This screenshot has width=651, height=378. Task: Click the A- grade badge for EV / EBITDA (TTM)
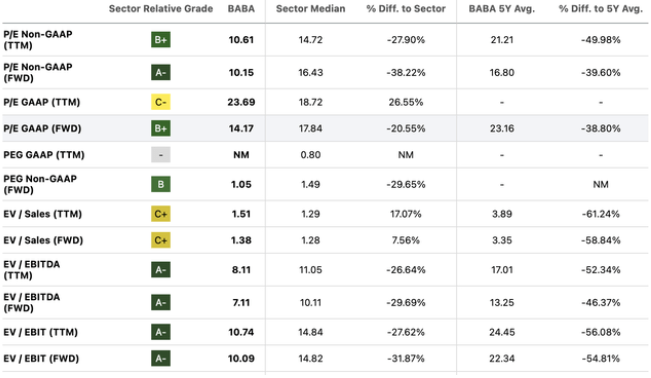coord(161,270)
